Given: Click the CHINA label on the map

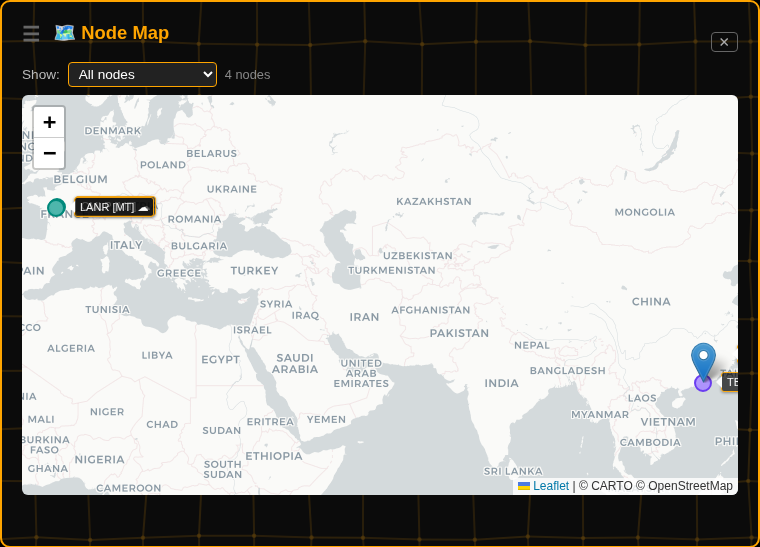Looking at the screenshot, I should pos(651,302).
